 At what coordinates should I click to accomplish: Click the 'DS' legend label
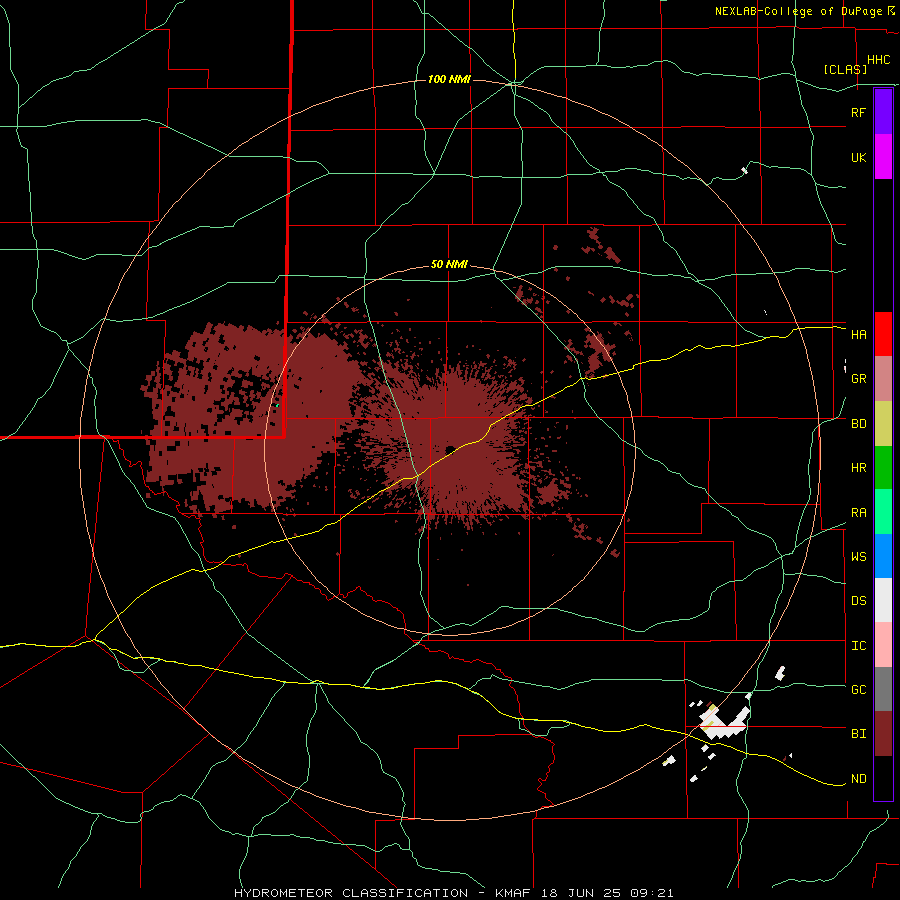[858, 600]
